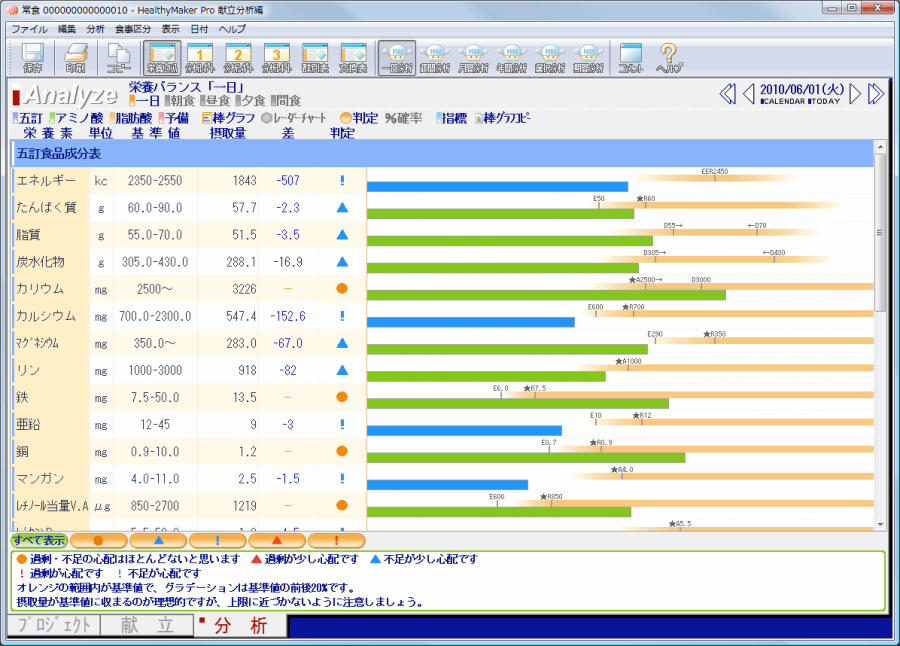900x646 pixels.
Task: Click 棒グラフコピー bar graph copy icon
Action: click(503, 118)
